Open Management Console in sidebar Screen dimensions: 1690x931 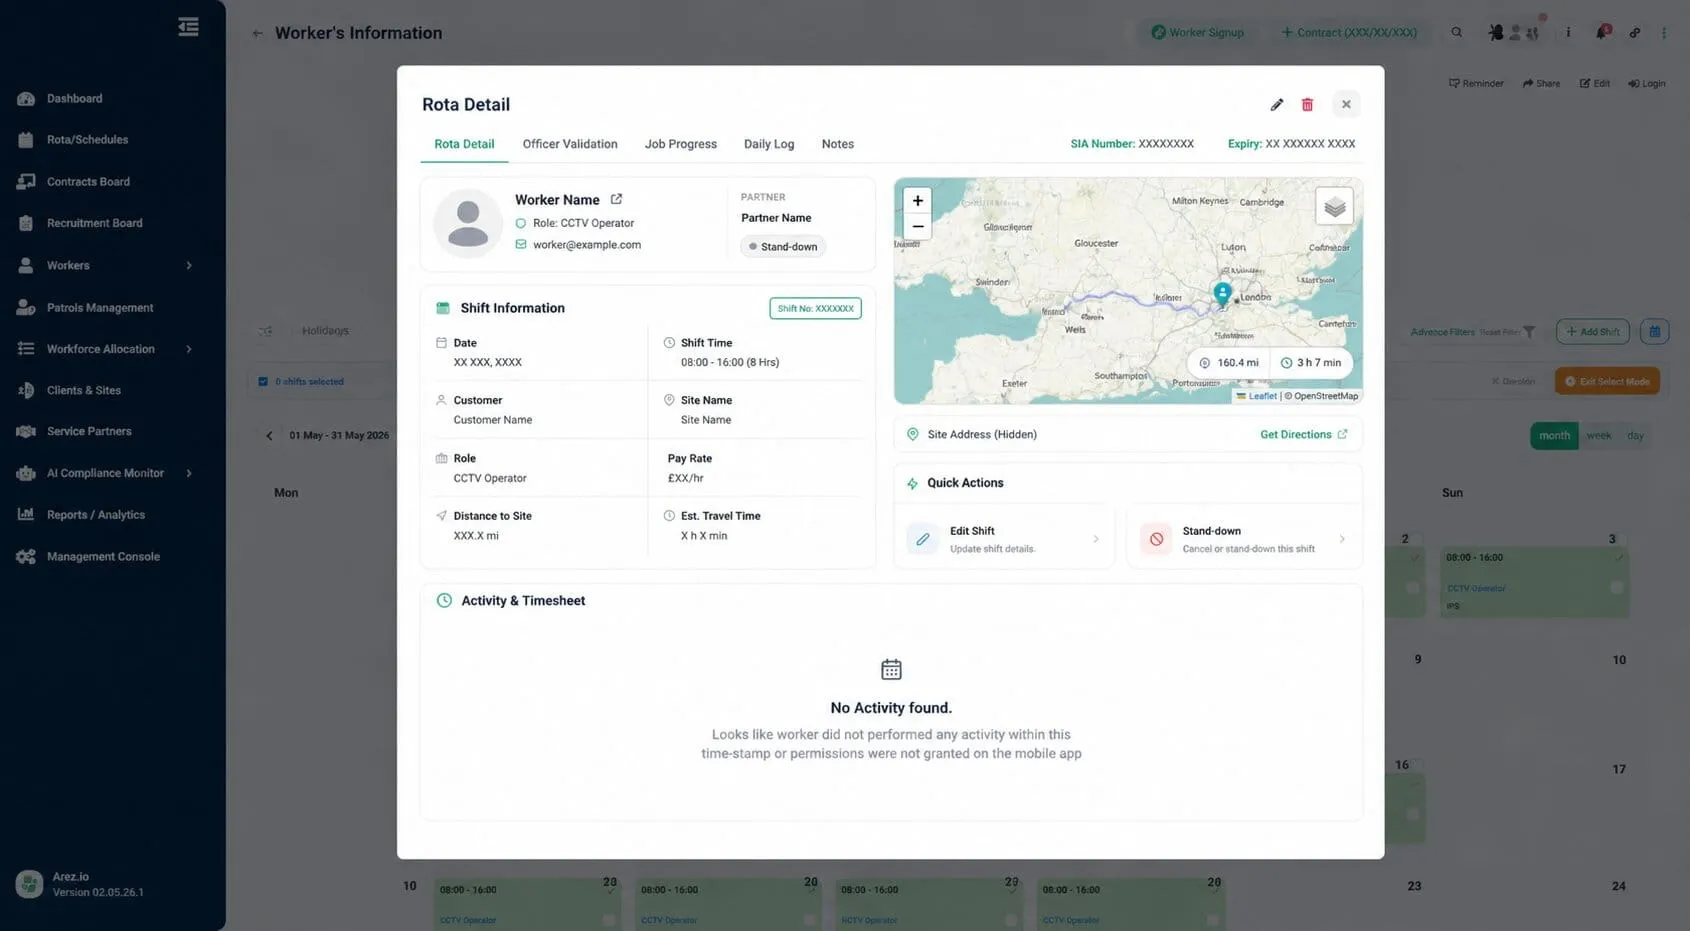coord(103,557)
